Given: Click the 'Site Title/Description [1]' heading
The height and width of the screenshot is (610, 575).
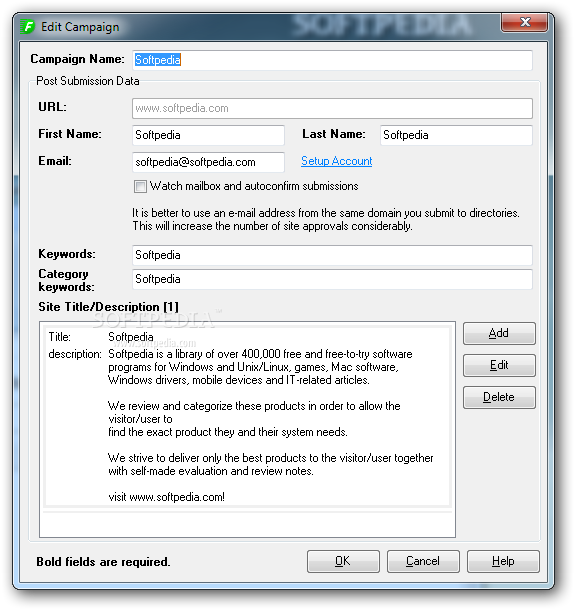Looking at the screenshot, I should tap(109, 307).
